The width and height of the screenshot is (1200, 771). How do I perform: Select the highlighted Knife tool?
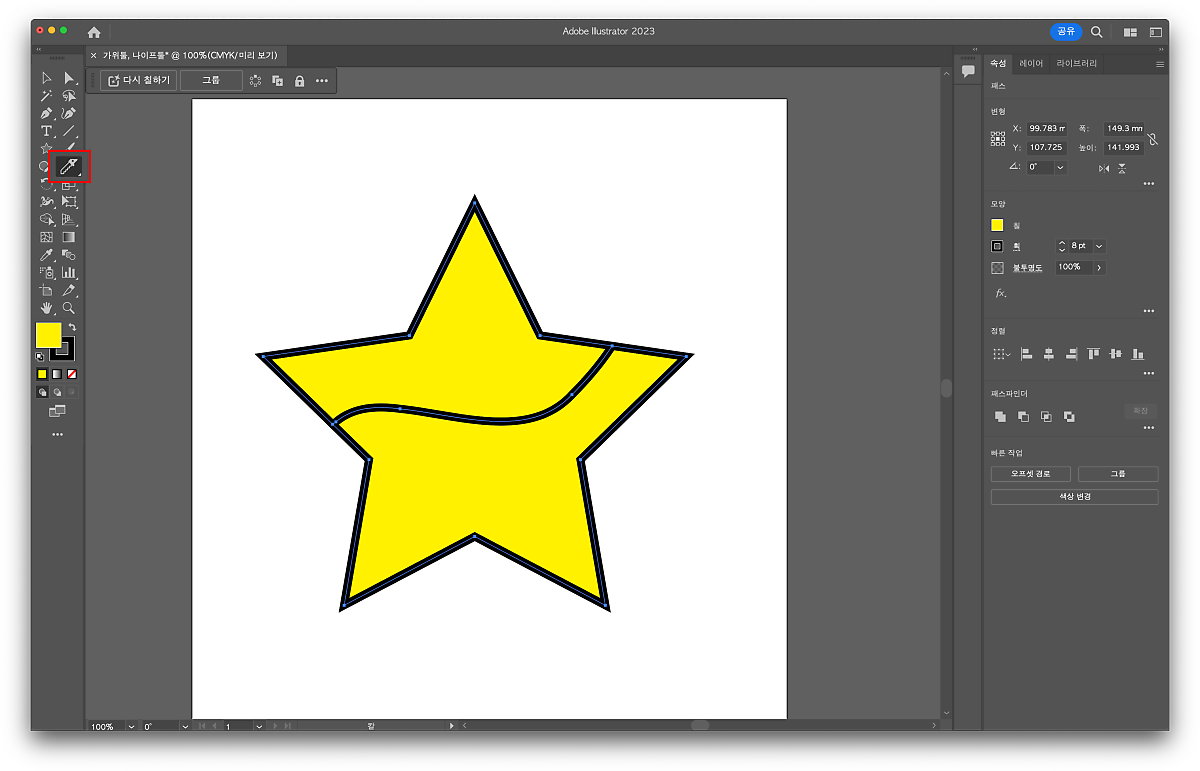(69, 166)
